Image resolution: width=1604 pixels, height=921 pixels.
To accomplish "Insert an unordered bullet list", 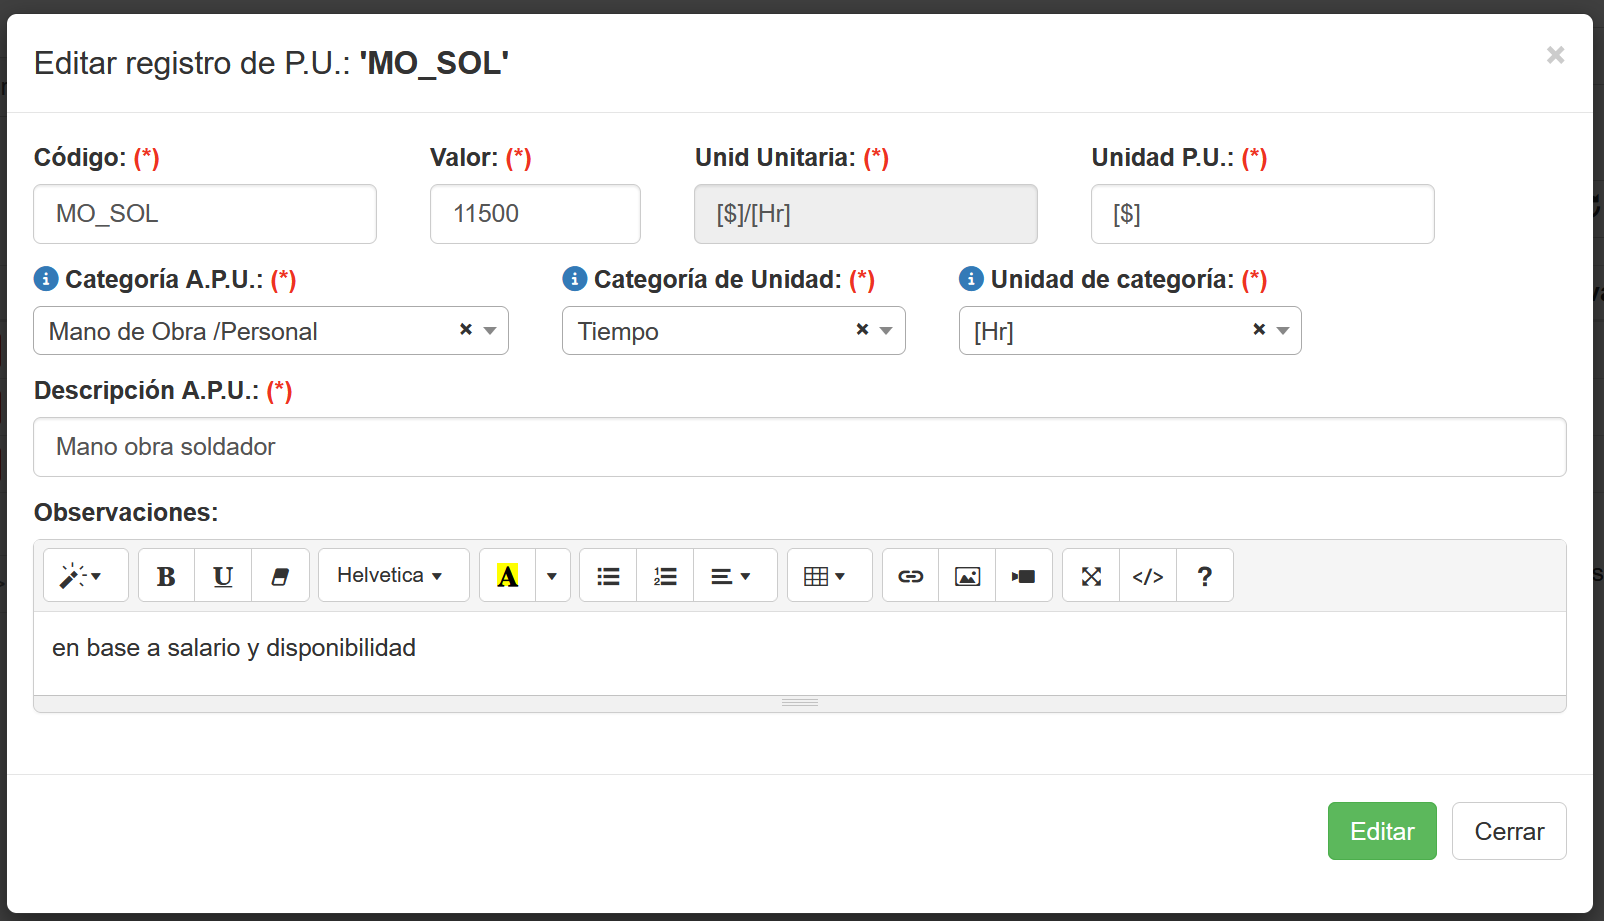I will (x=608, y=576).
